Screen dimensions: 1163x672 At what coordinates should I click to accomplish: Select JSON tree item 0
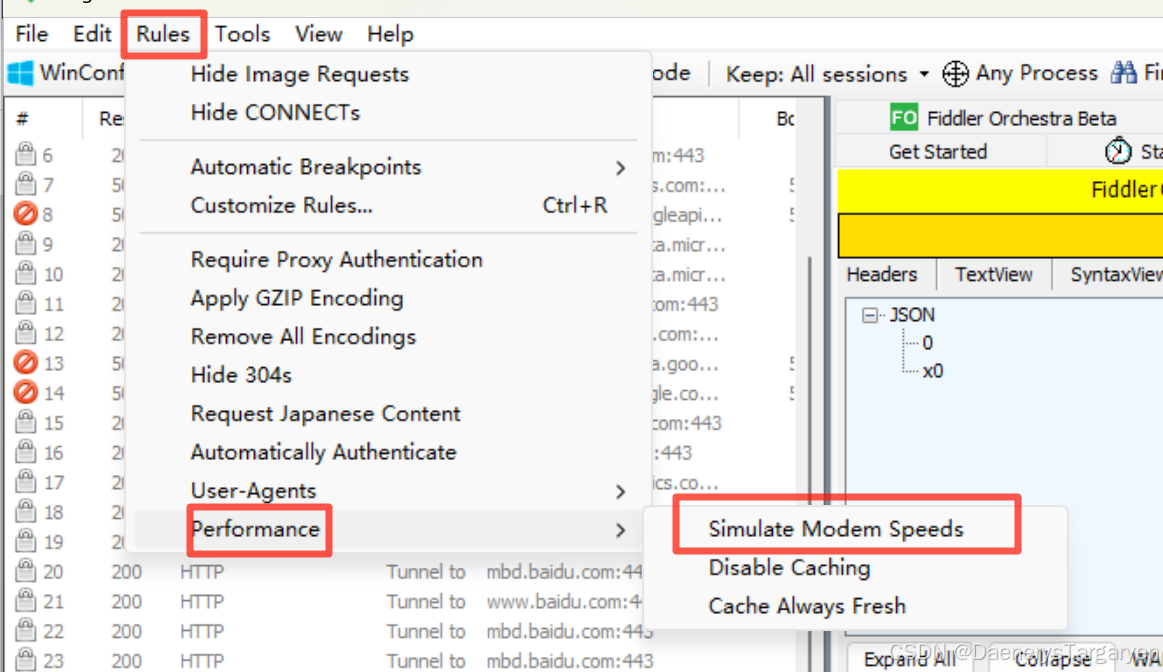tap(927, 343)
